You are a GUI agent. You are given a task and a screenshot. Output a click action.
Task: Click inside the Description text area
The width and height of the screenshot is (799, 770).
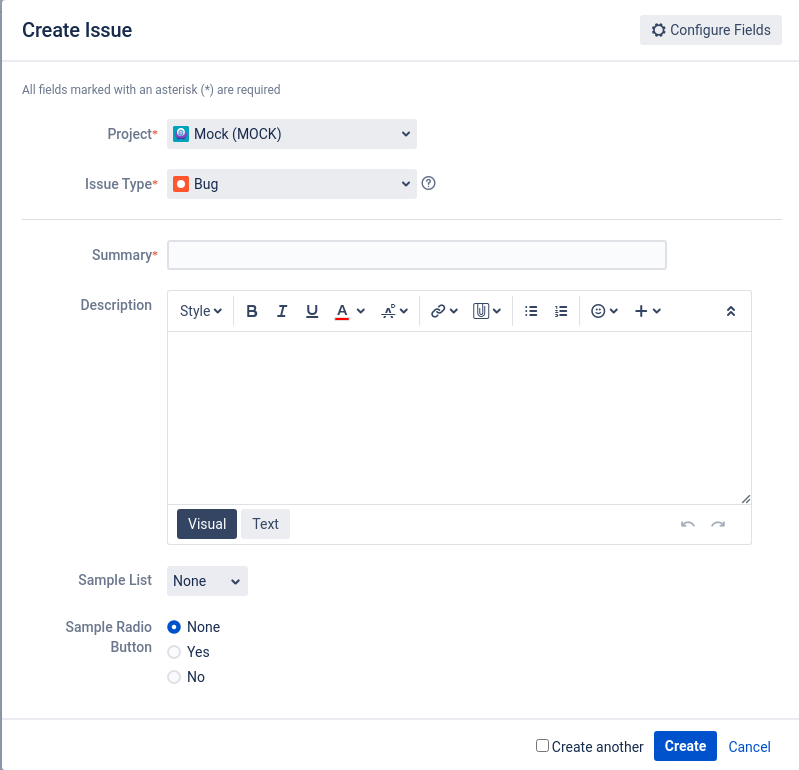click(459, 418)
